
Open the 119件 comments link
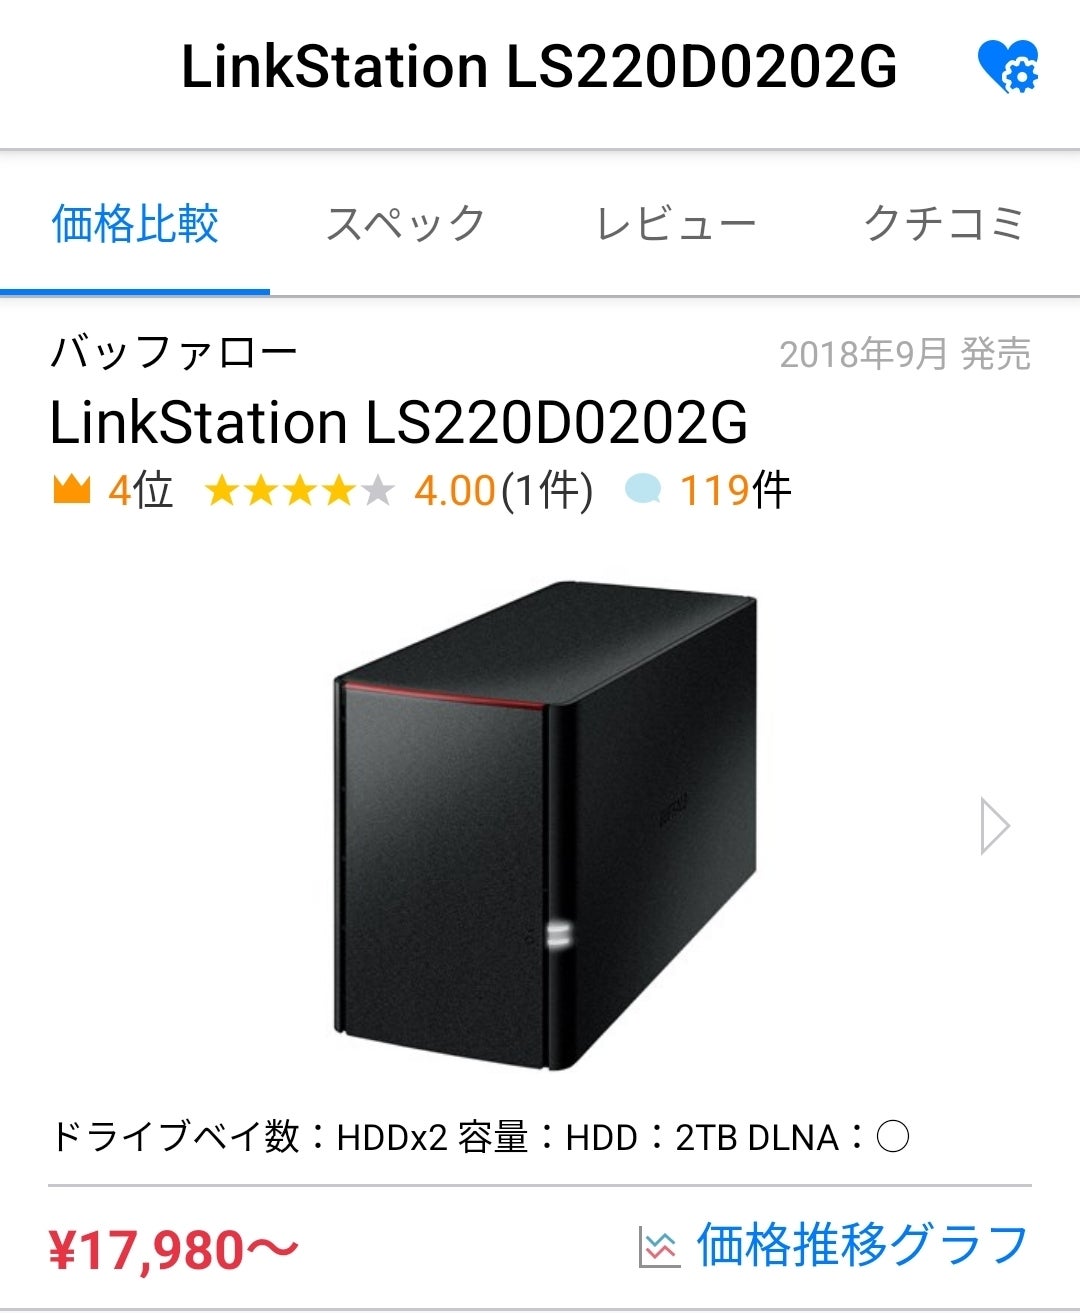[735, 490]
